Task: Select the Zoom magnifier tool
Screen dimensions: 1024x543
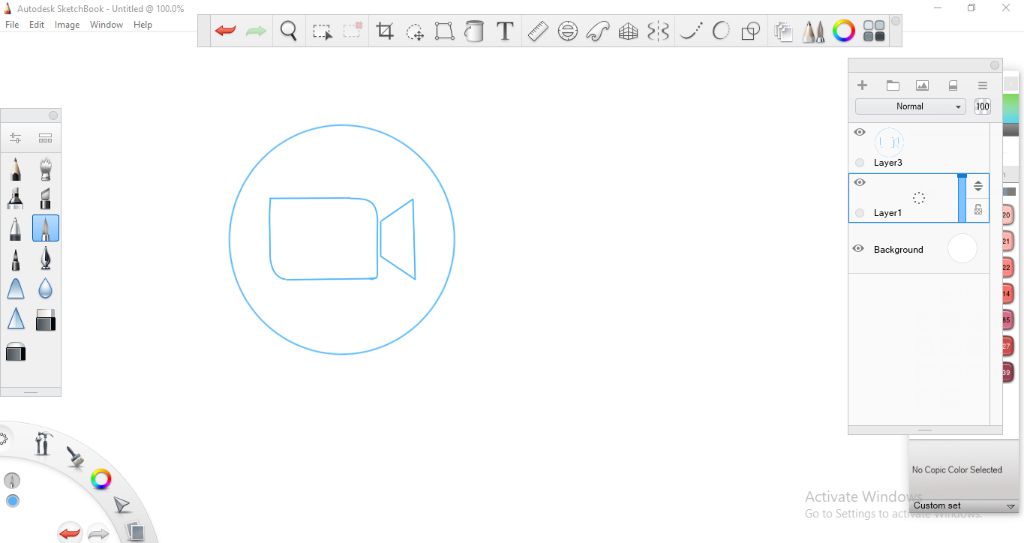Action: pyautogui.click(x=289, y=31)
